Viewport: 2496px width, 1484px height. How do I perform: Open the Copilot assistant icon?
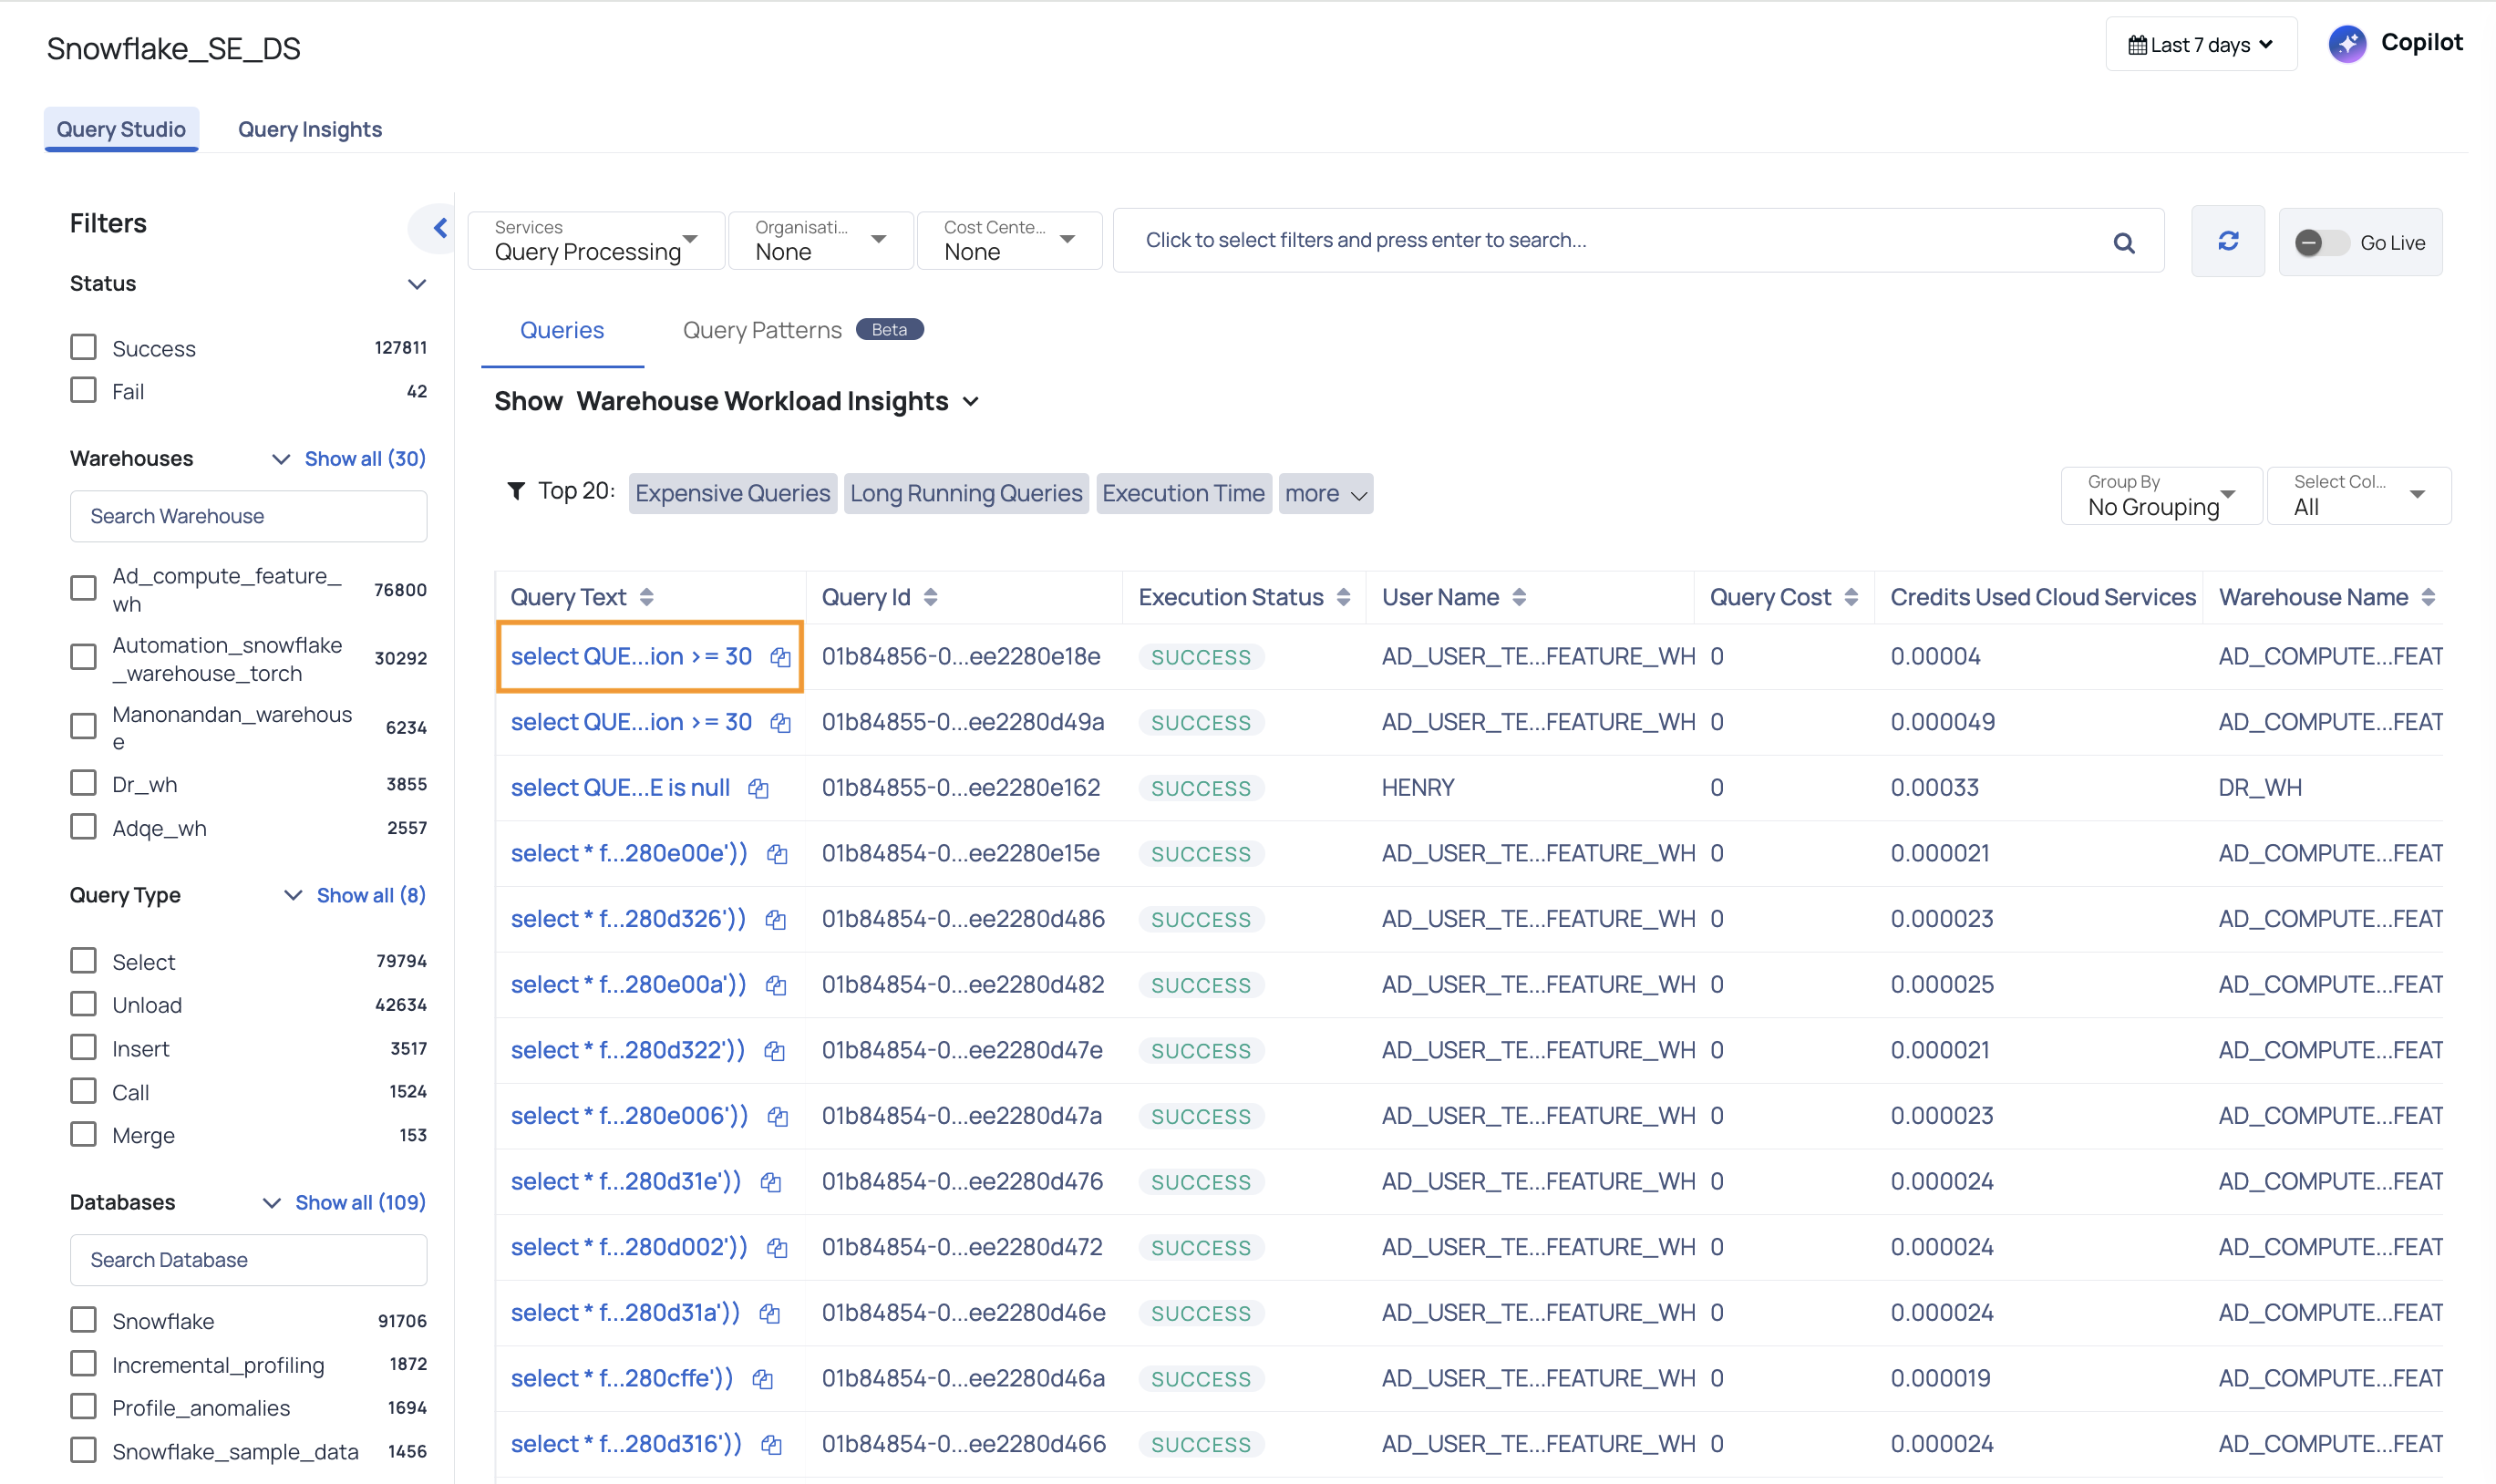click(2347, 44)
